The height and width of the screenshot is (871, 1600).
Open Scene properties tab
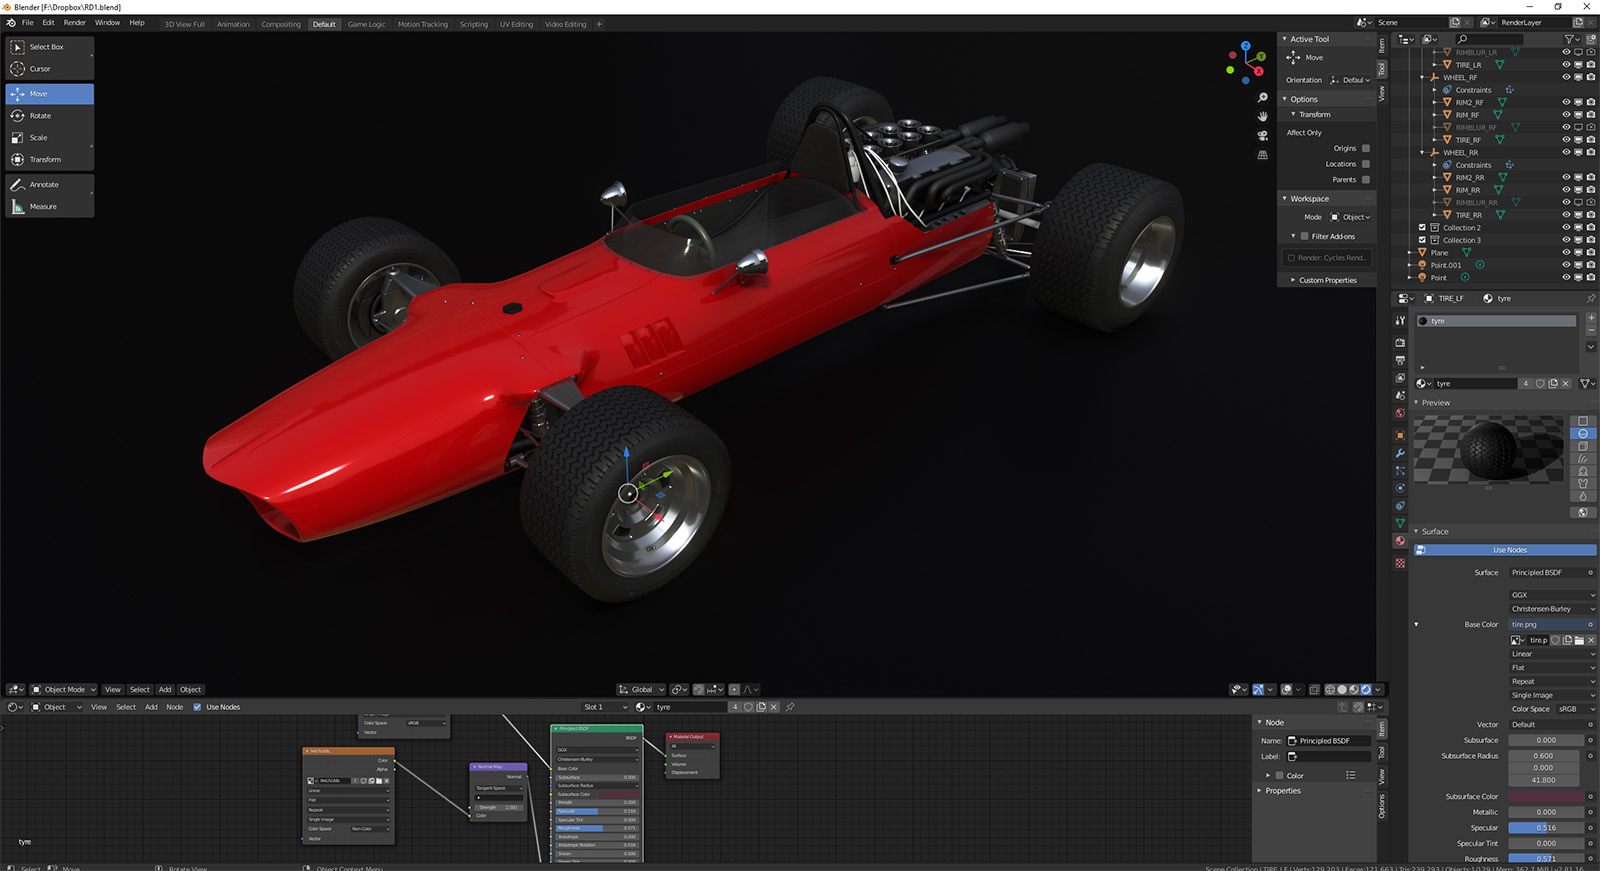(x=1400, y=396)
